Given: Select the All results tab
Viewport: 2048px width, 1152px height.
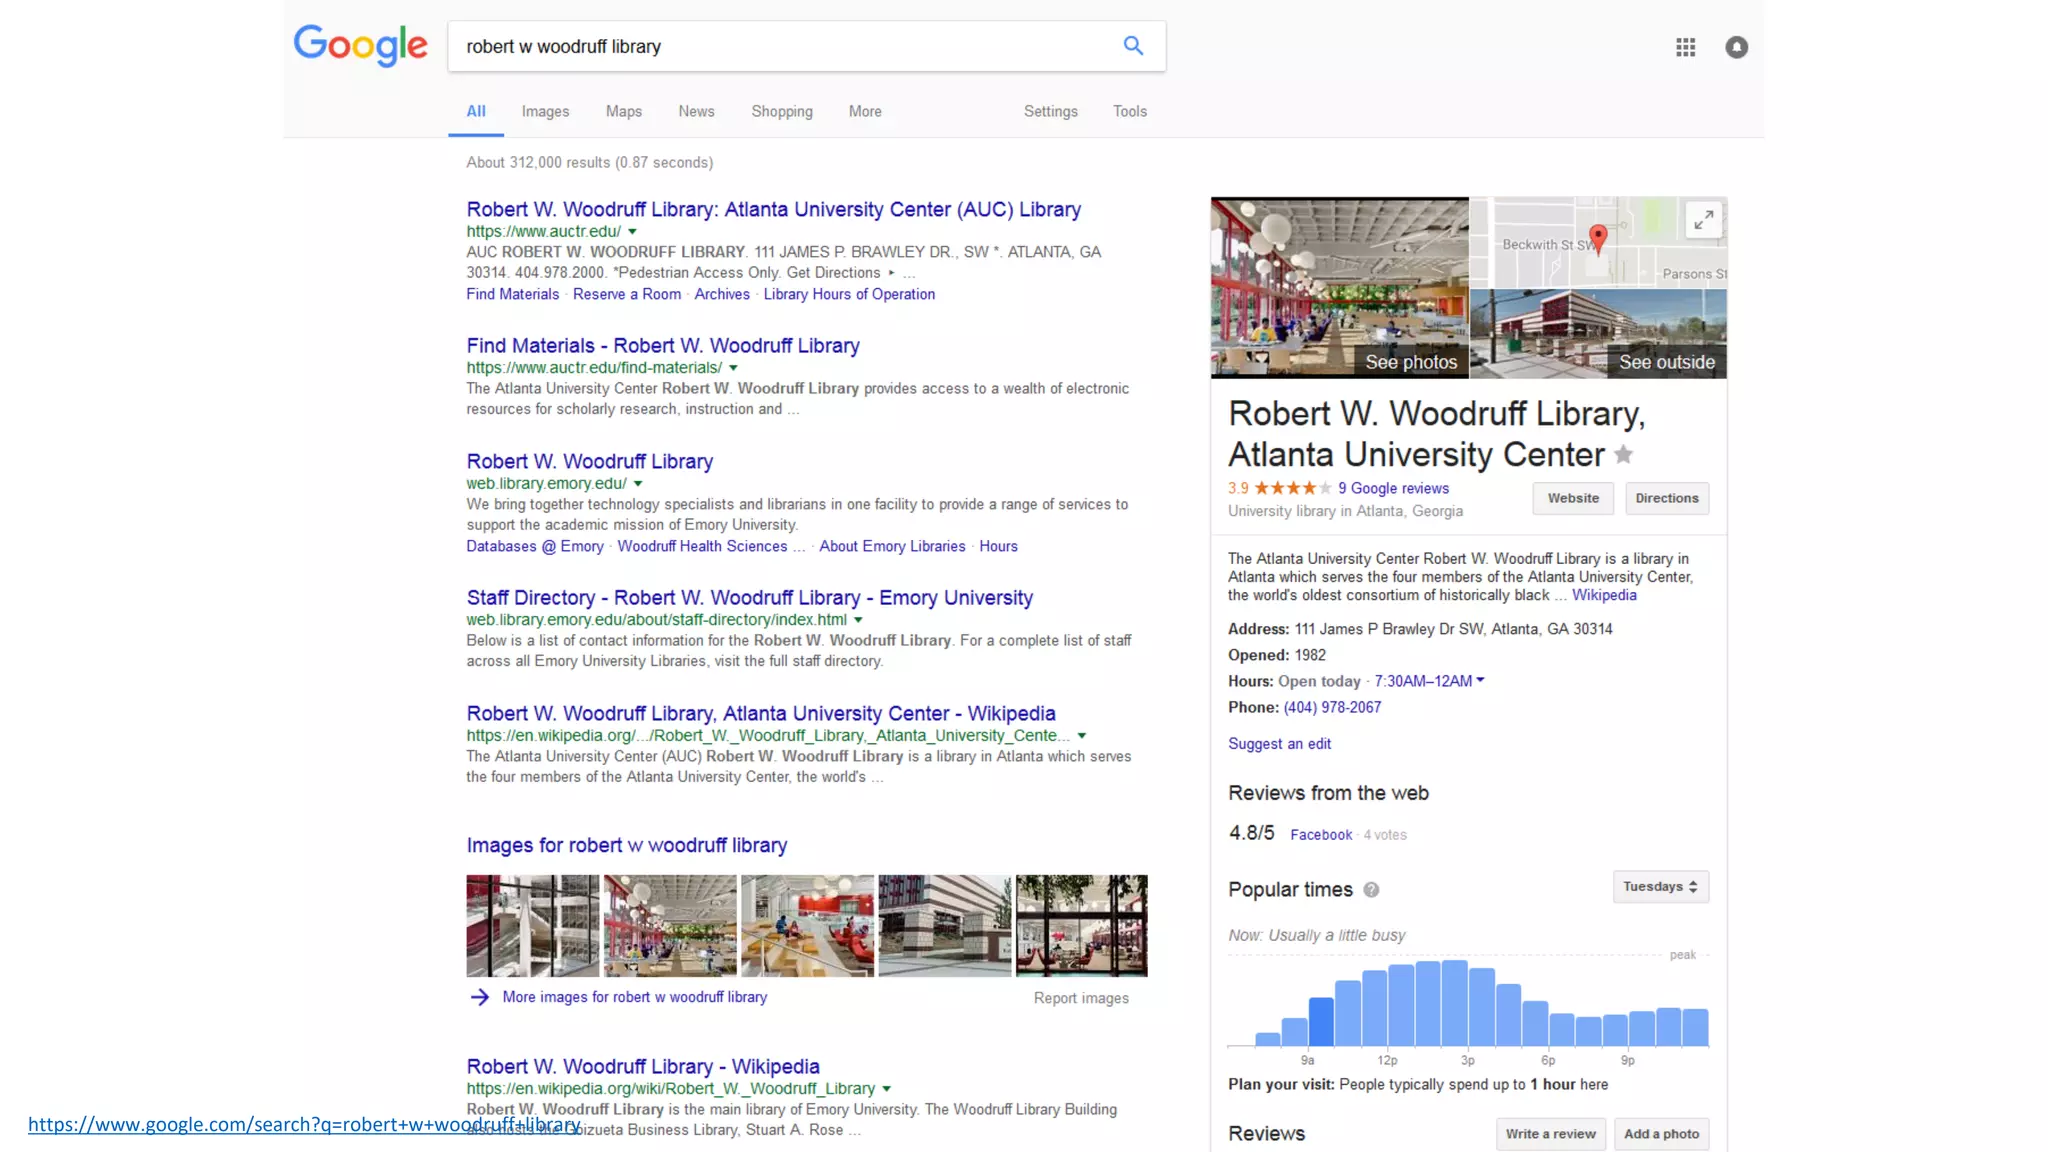Looking at the screenshot, I should pyautogui.click(x=476, y=112).
